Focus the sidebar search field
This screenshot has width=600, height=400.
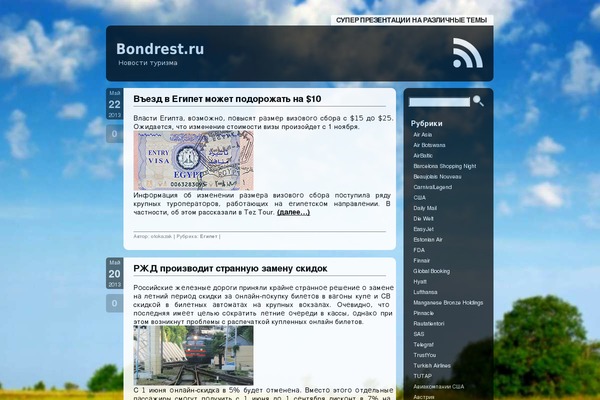click(439, 102)
